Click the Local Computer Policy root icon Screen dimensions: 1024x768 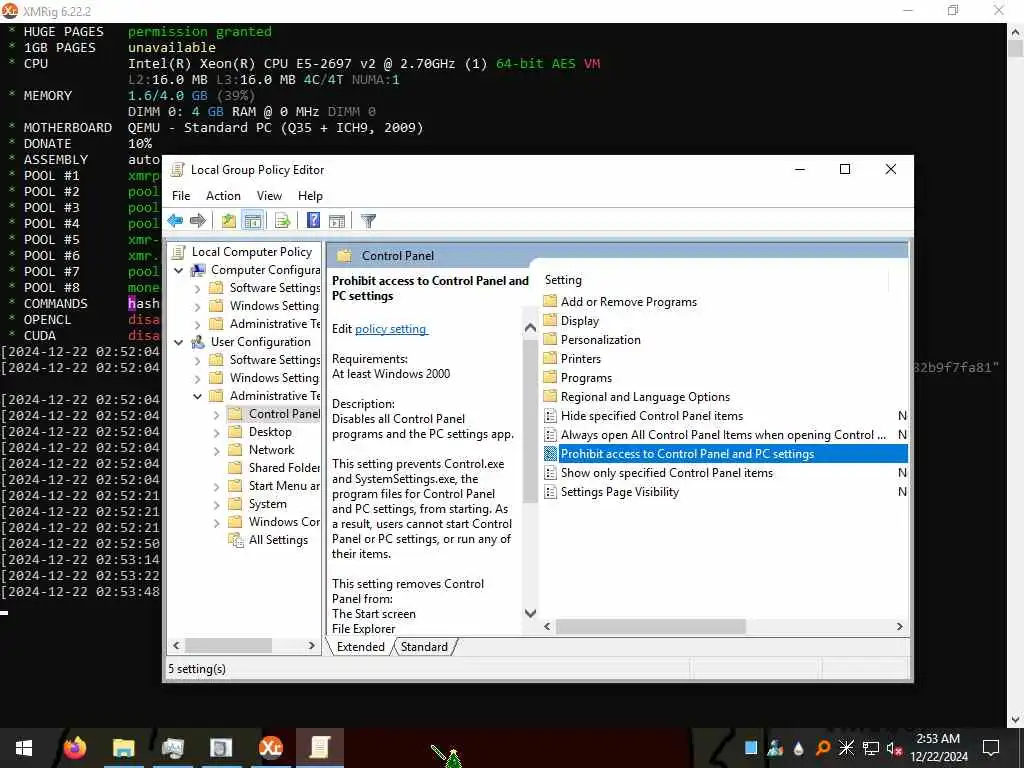pos(178,251)
